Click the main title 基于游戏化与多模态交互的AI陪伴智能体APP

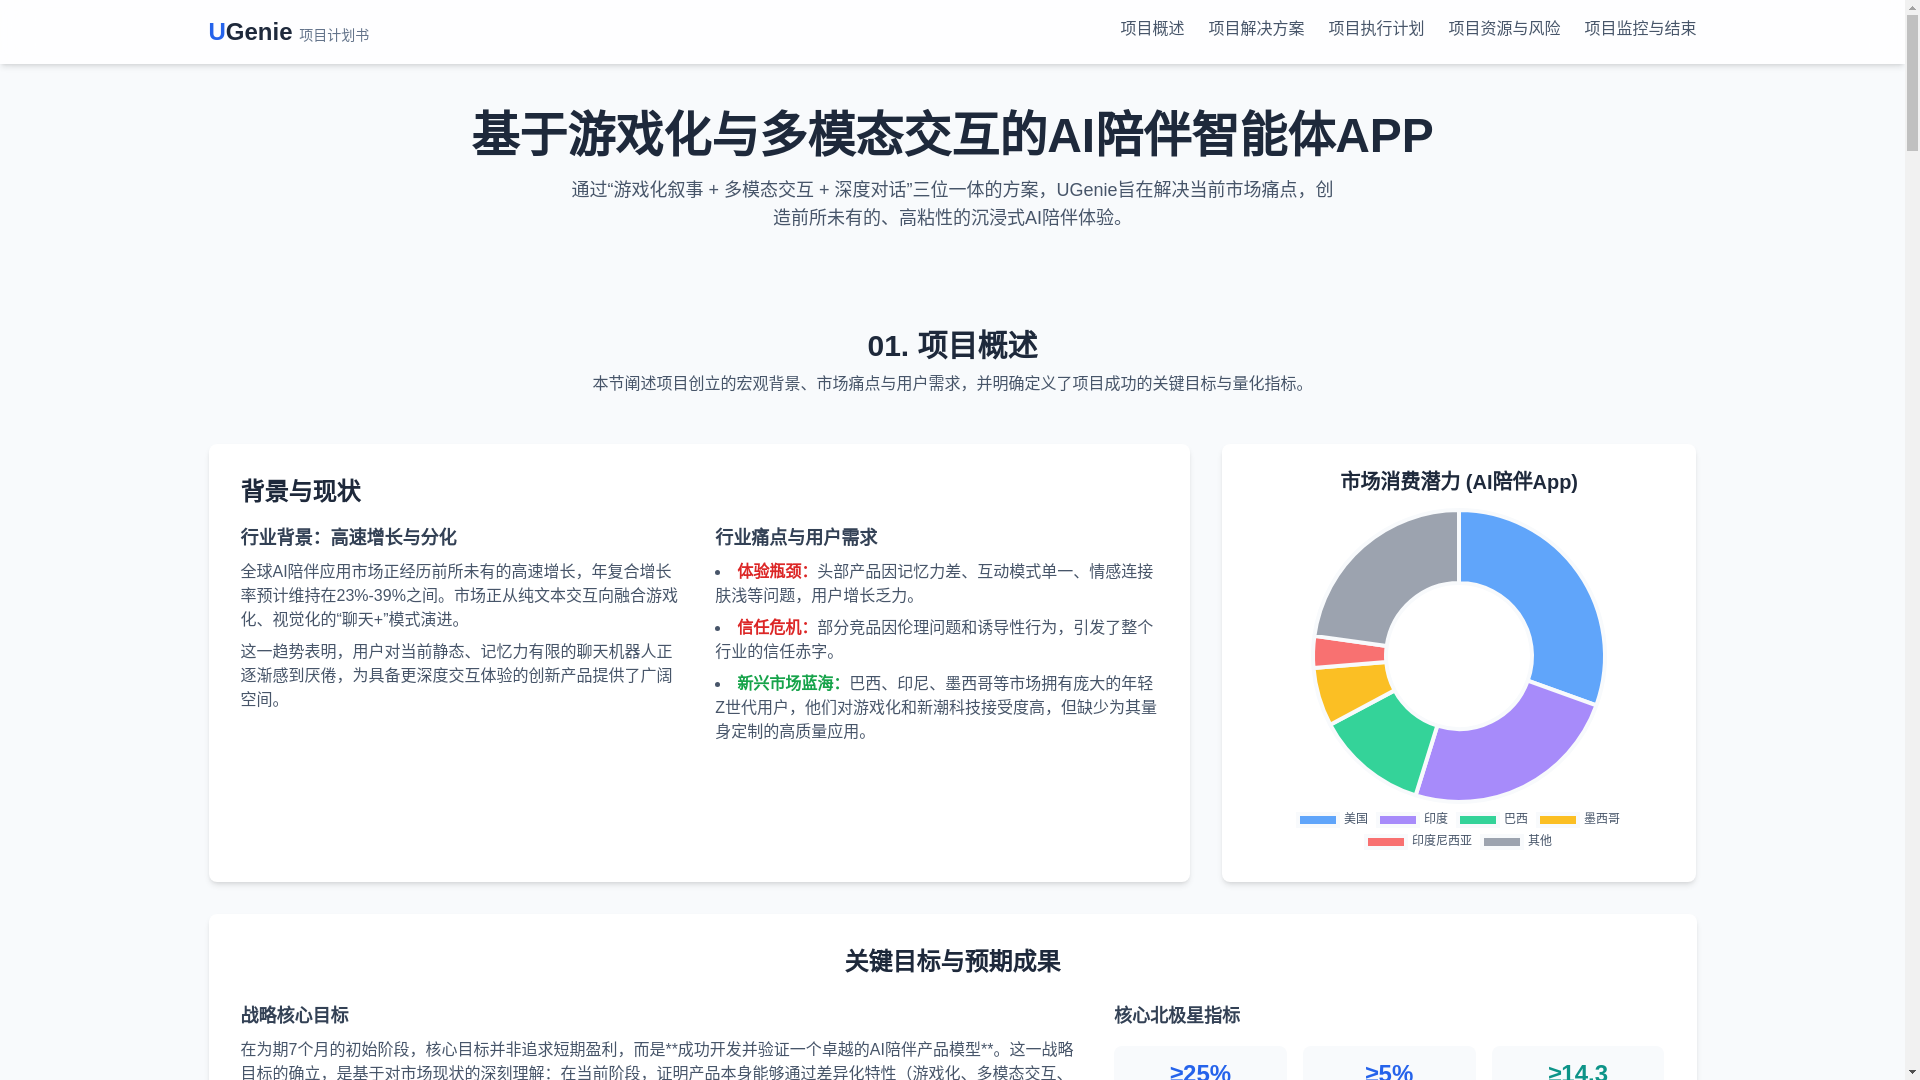tap(952, 135)
